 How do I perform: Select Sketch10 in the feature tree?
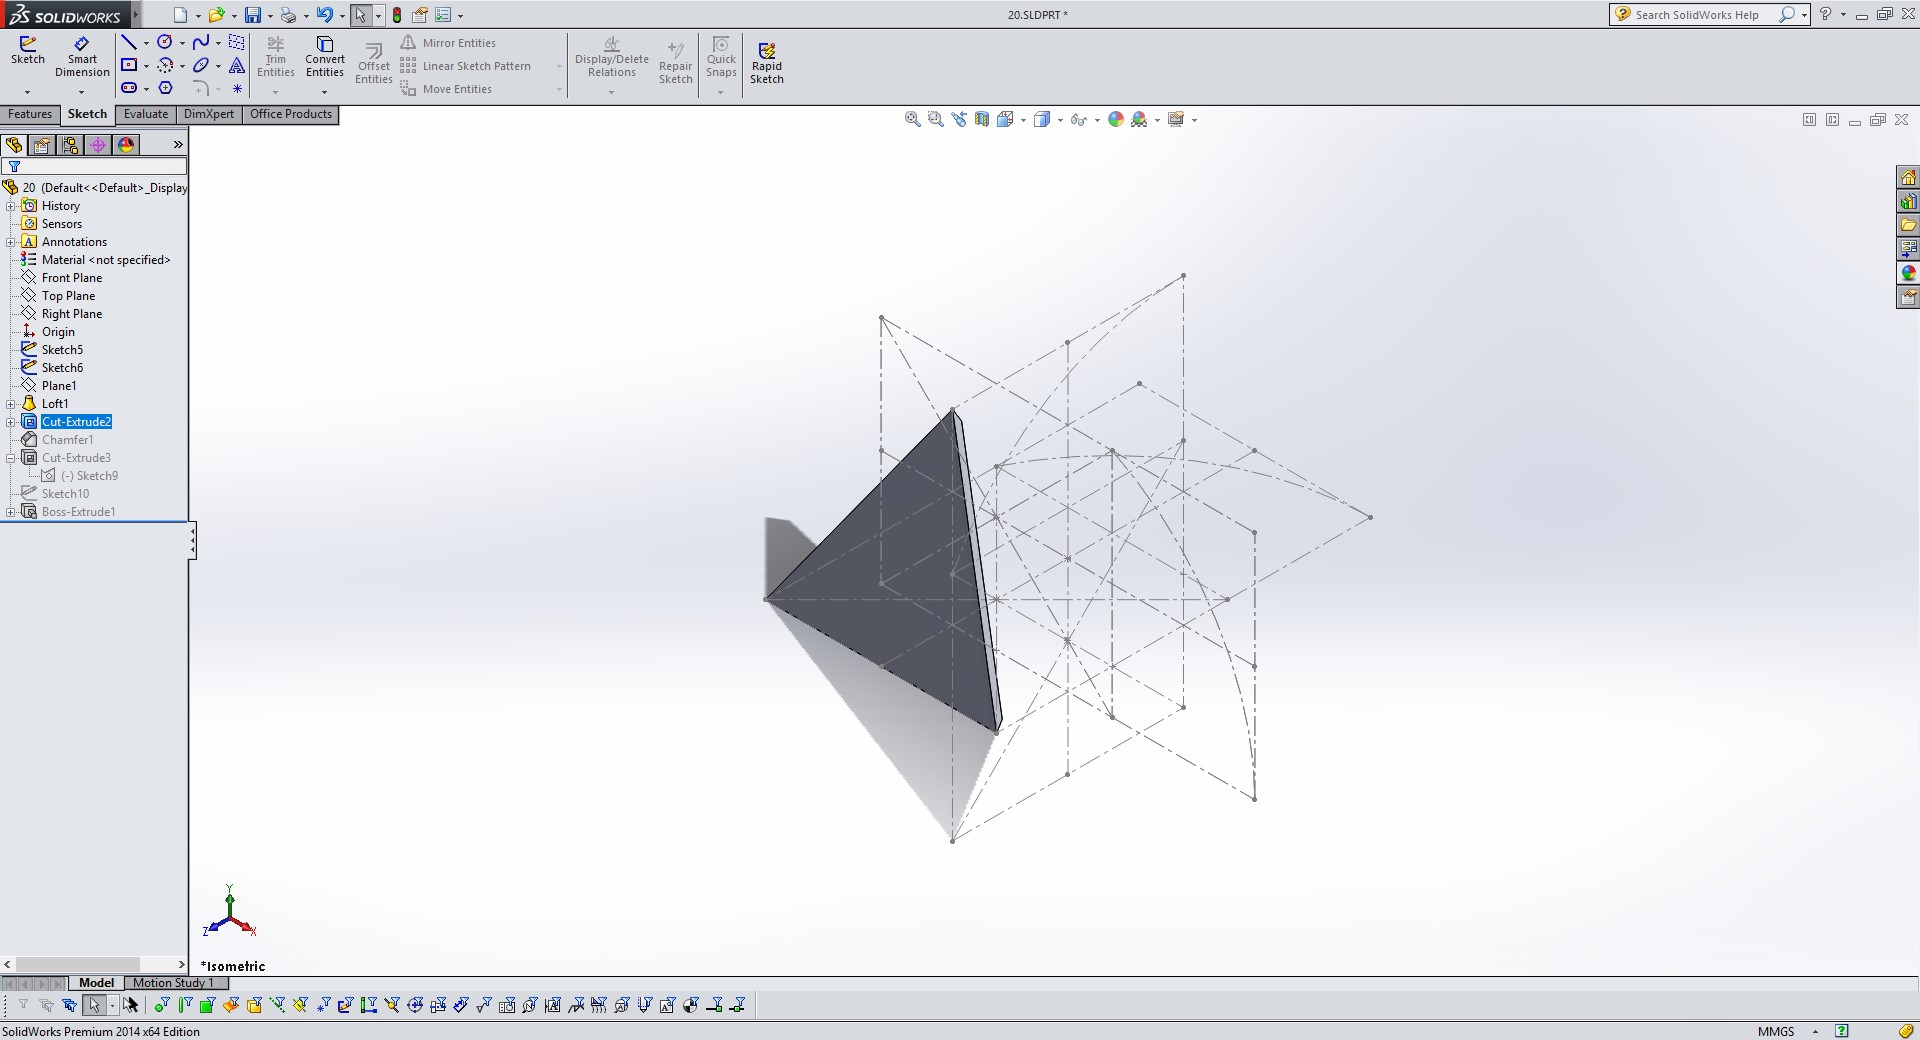[65, 494]
